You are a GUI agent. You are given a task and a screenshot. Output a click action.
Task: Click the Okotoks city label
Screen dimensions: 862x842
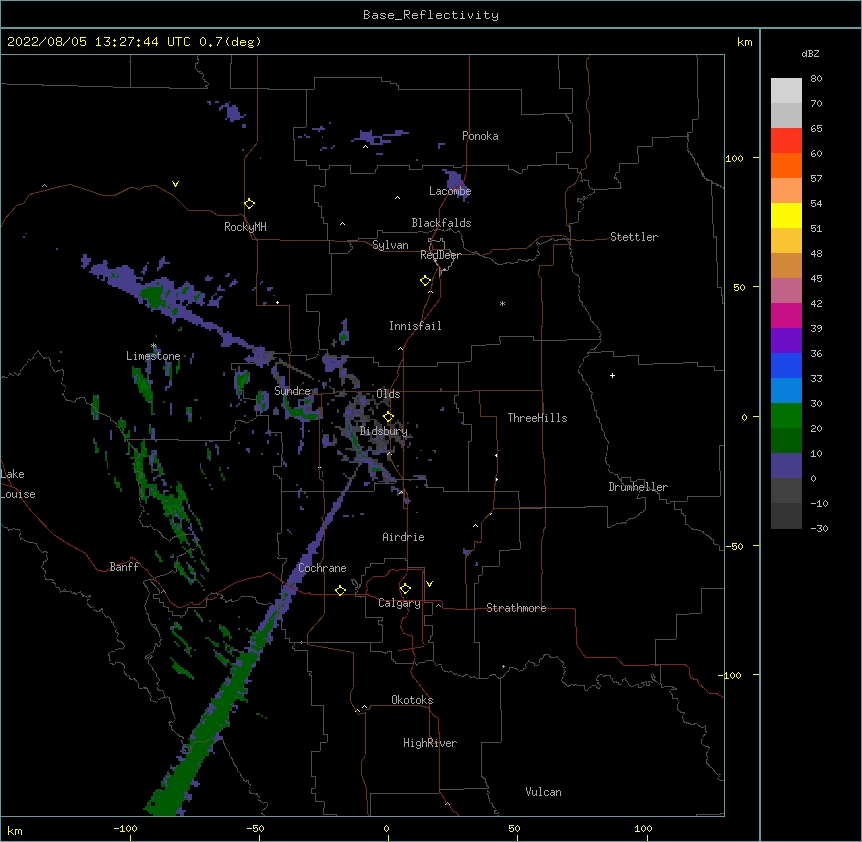412,700
